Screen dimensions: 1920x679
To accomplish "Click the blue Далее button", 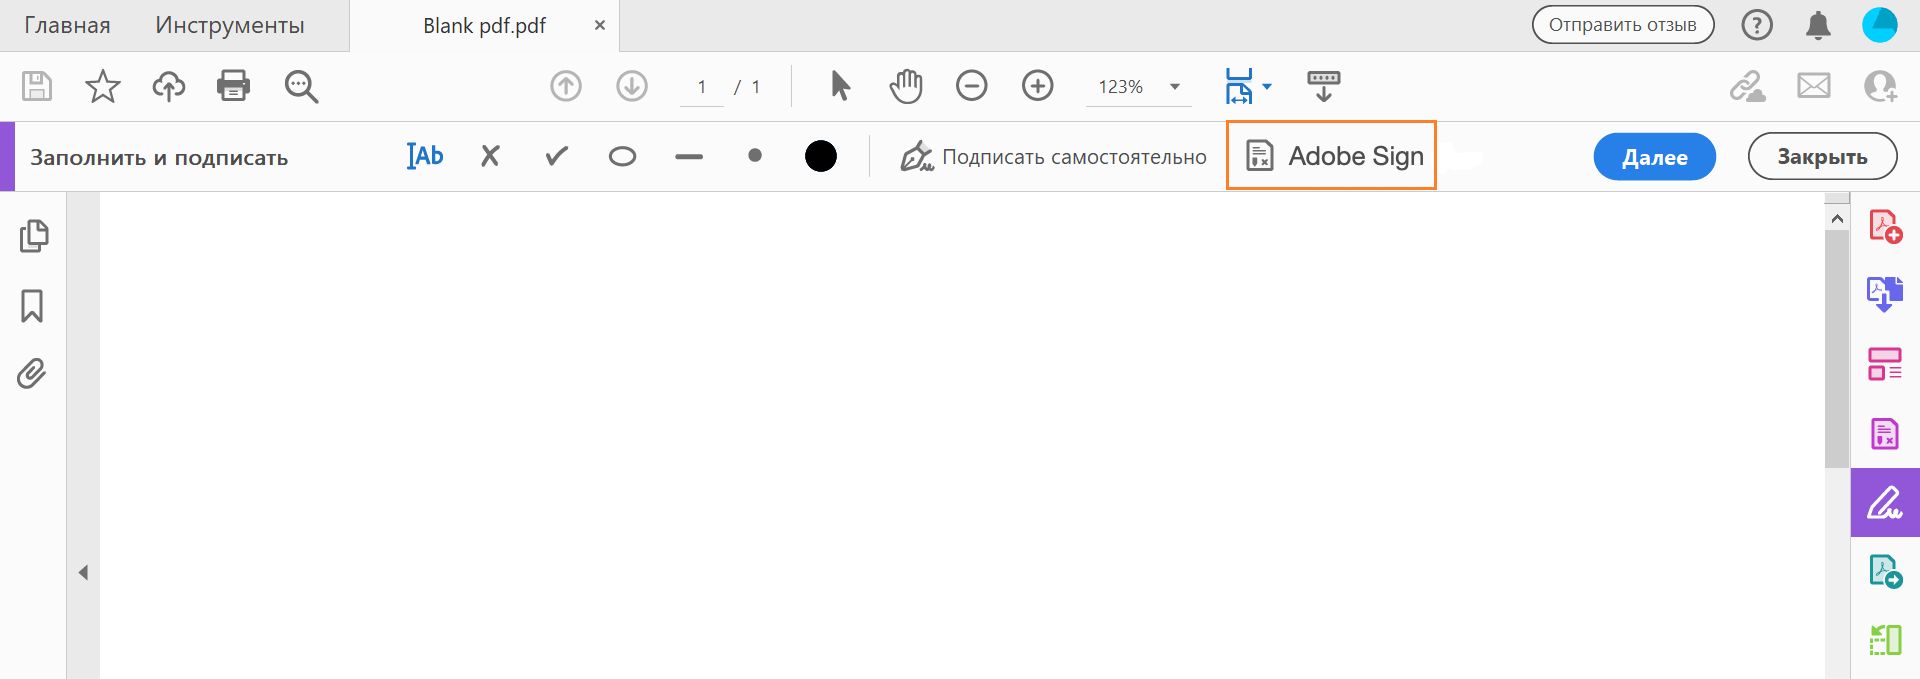I will 1655,157.
